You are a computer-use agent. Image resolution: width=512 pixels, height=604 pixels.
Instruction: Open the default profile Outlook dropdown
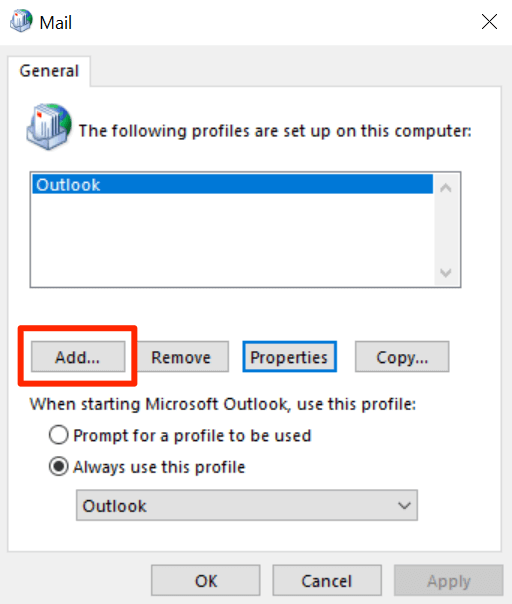pyautogui.click(x=247, y=505)
